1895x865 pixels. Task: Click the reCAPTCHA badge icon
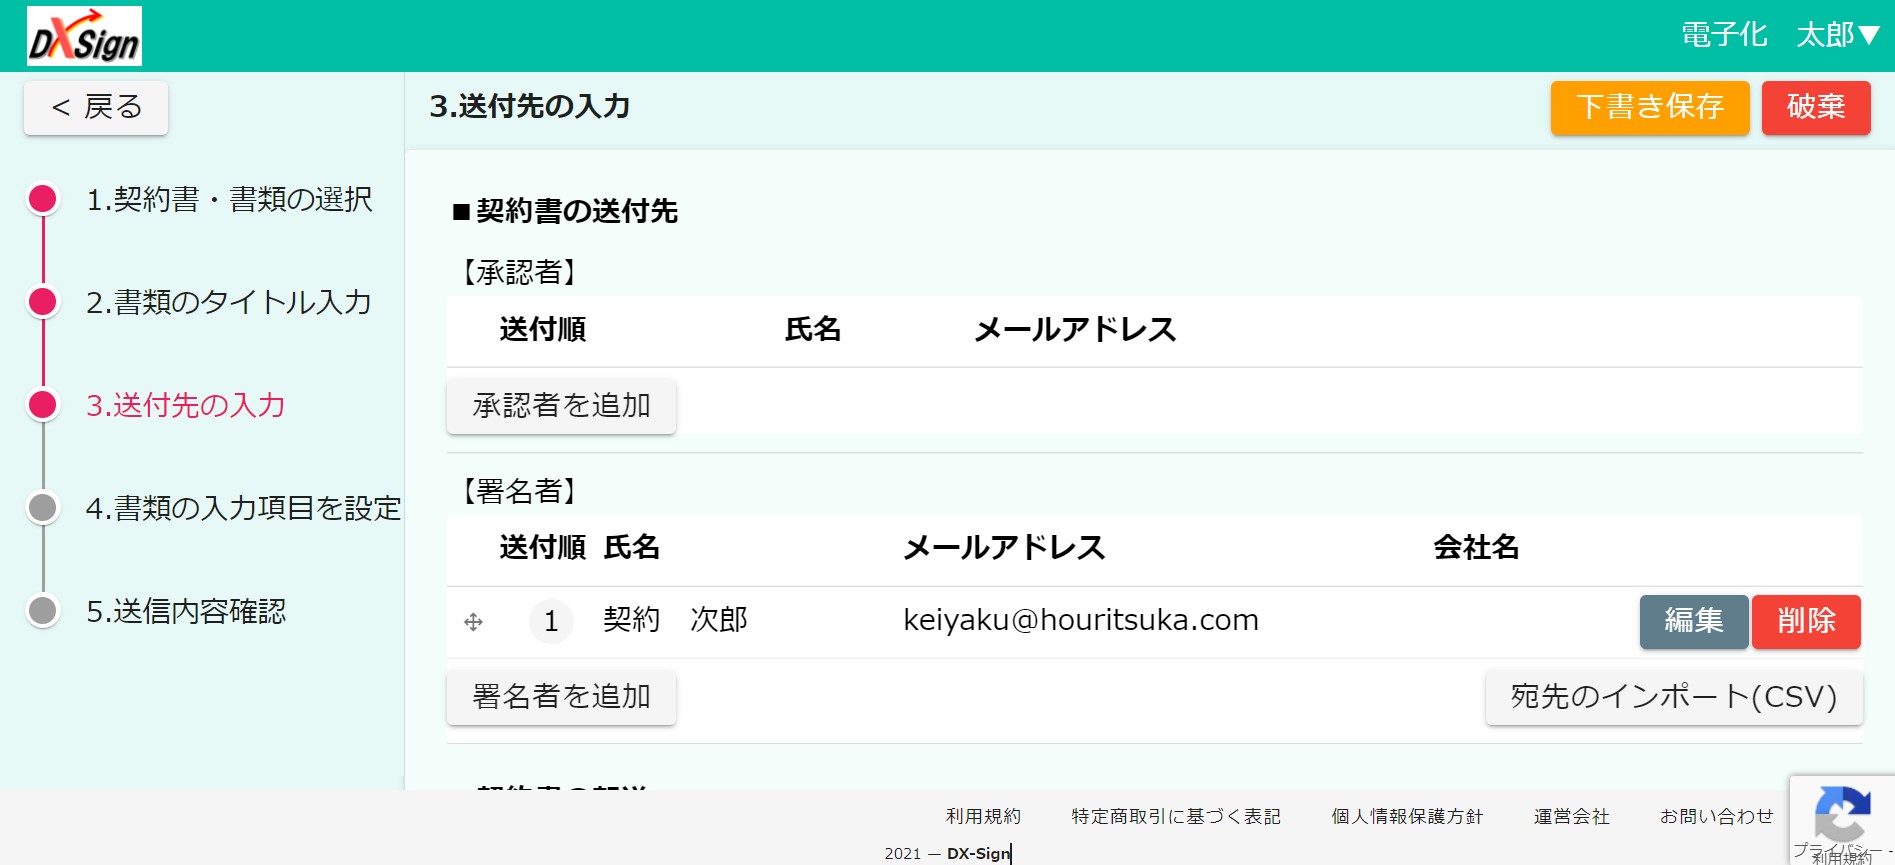1842,814
